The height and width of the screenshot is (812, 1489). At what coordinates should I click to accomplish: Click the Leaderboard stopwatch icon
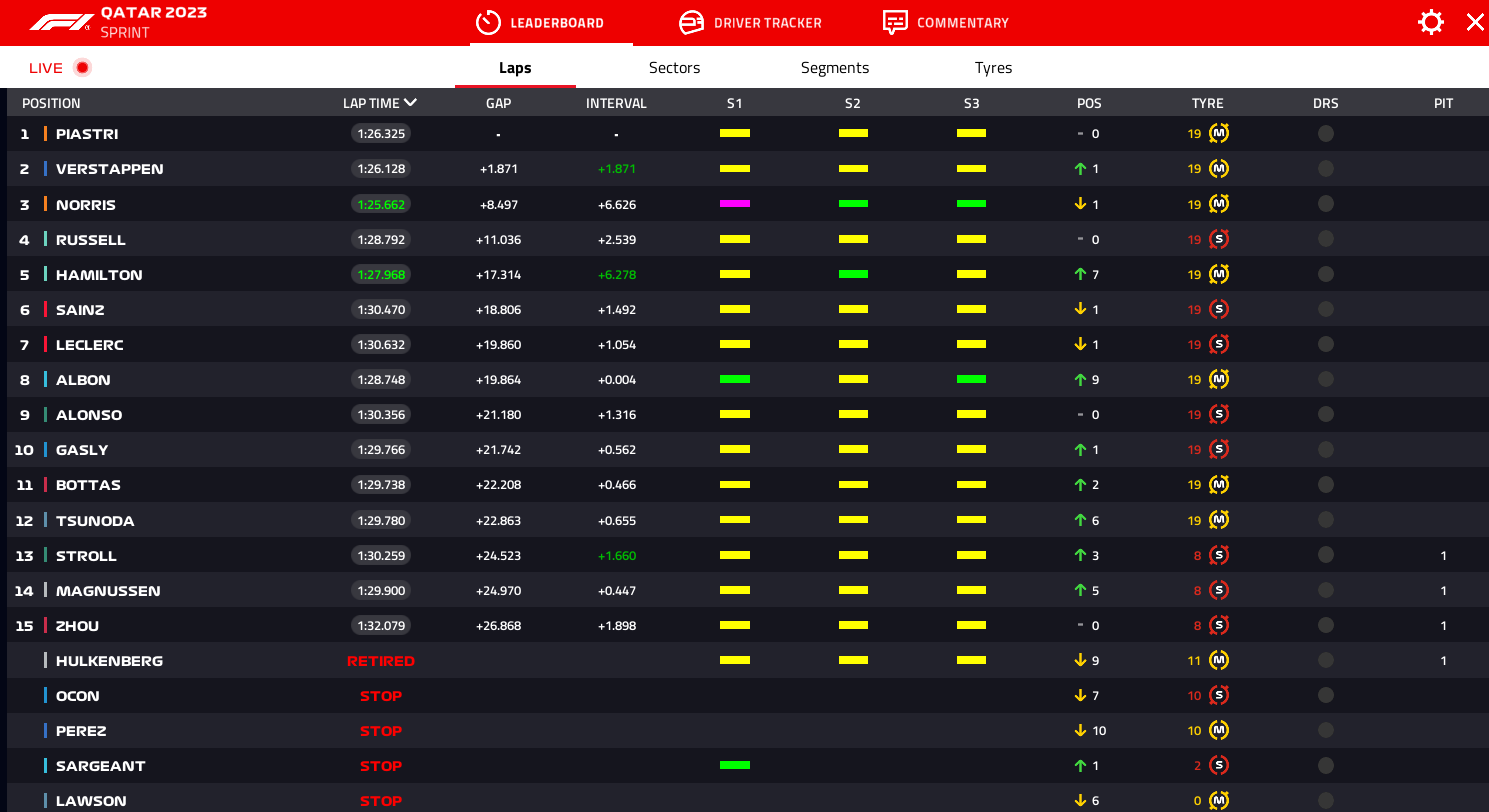[488, 22]
